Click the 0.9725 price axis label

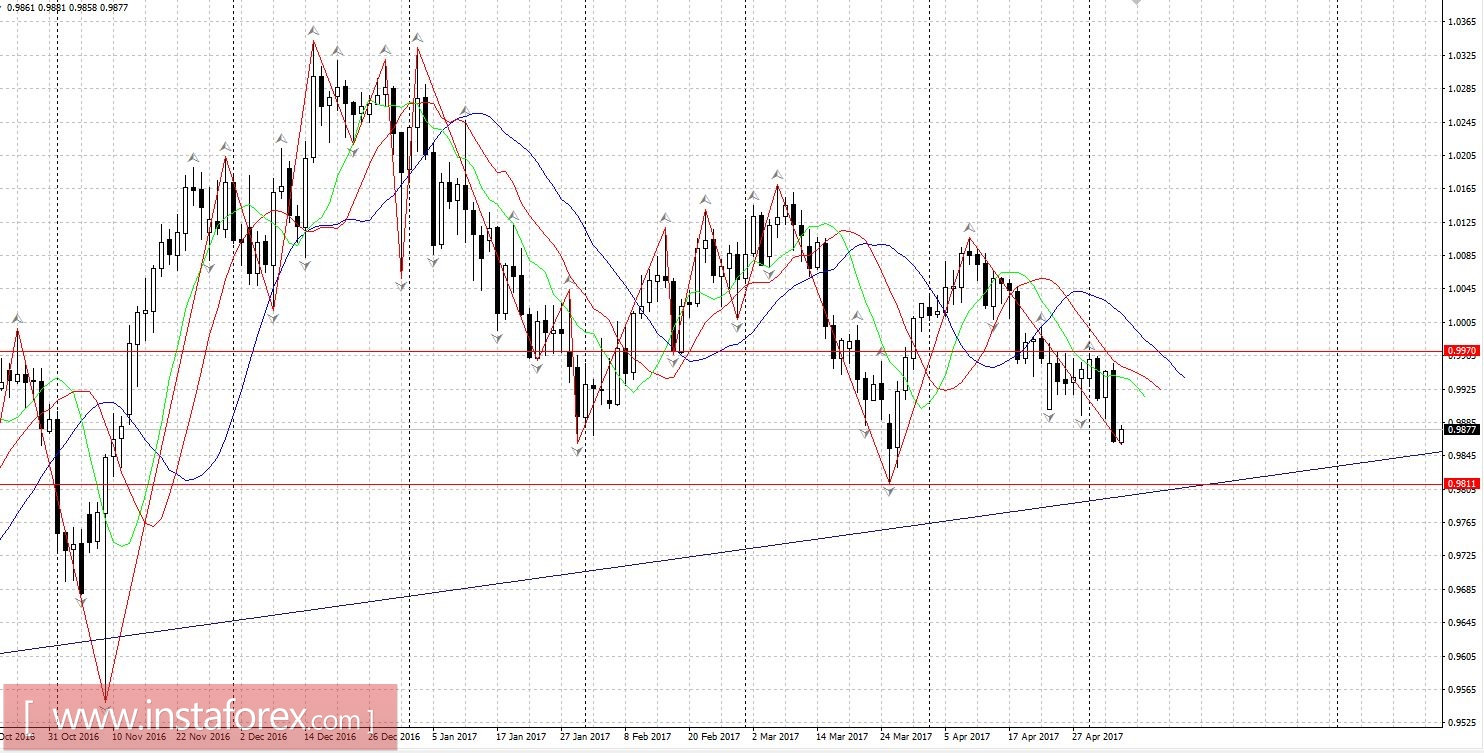point(1461,556)
